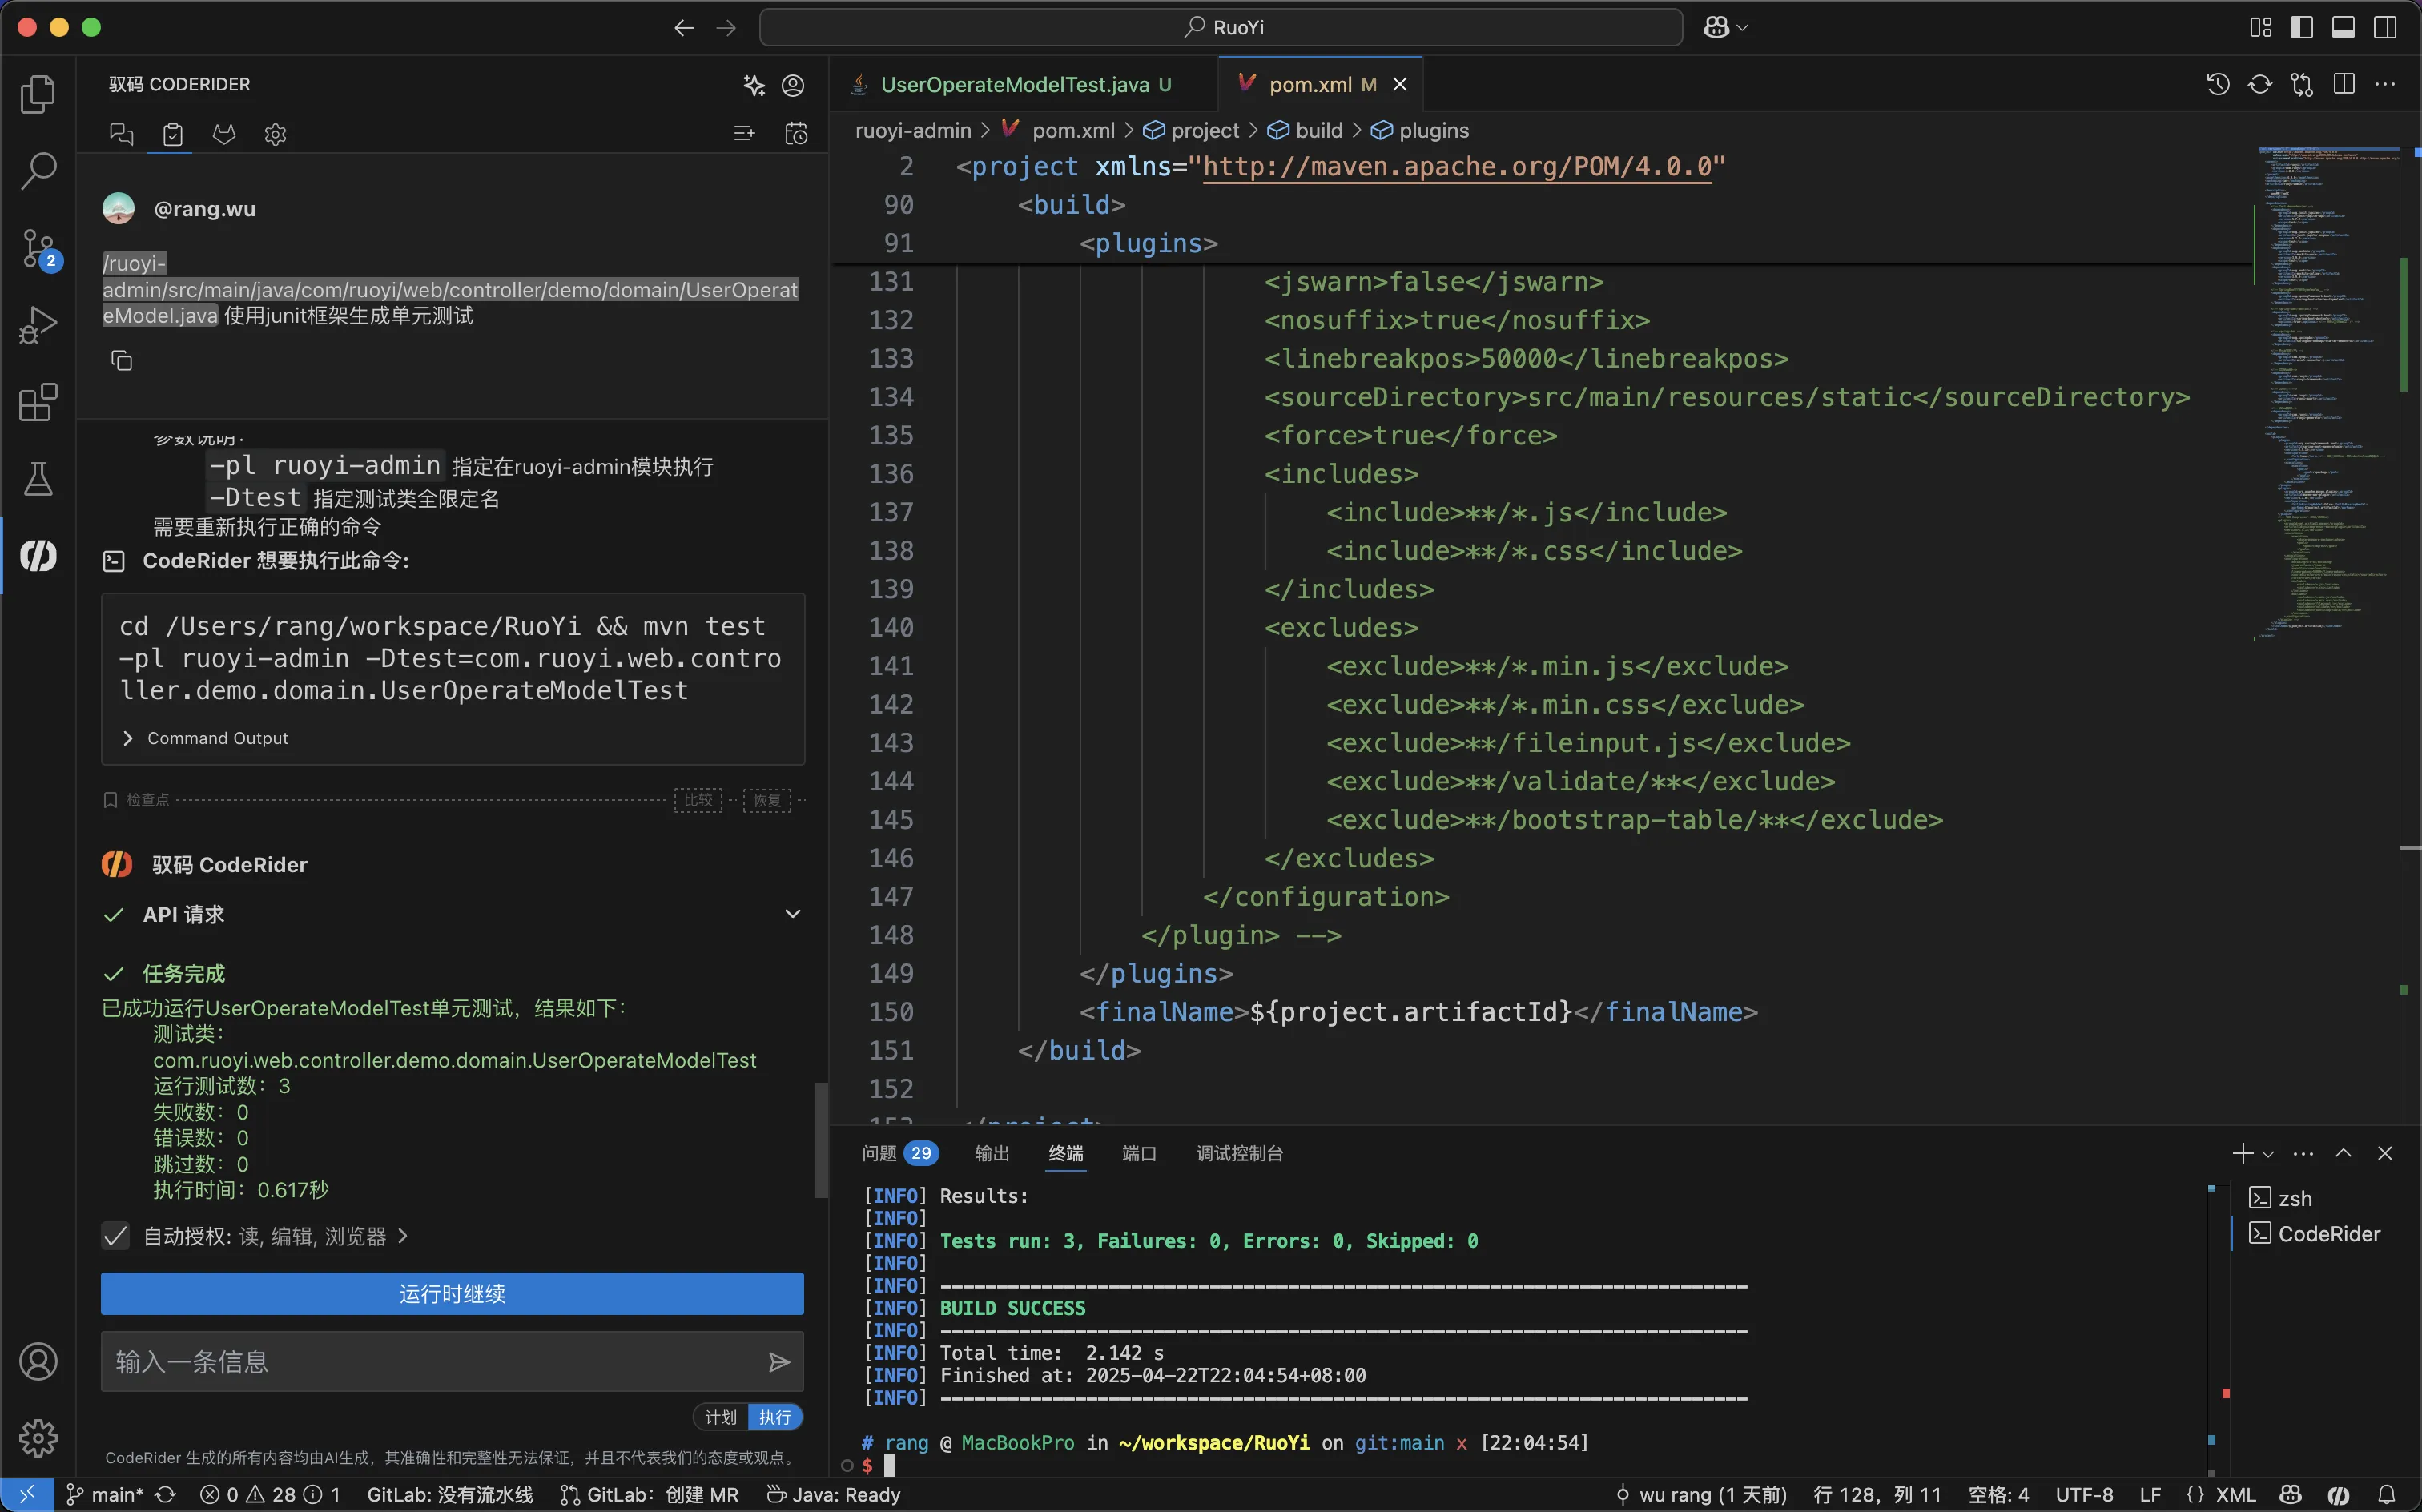Switch to UserOperateModelTest.java tab
Viewport: 2422px width, 1512px height.
(1014, 85)
